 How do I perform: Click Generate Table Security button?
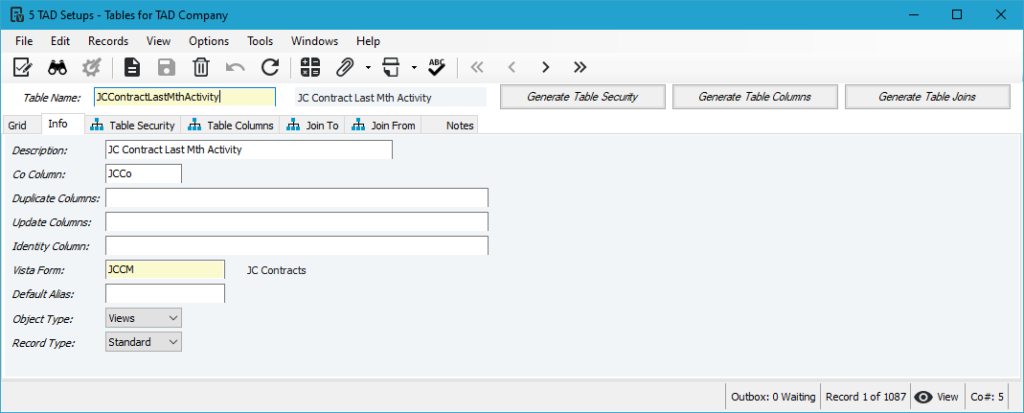pyautogui.click(x=583, y=97)
